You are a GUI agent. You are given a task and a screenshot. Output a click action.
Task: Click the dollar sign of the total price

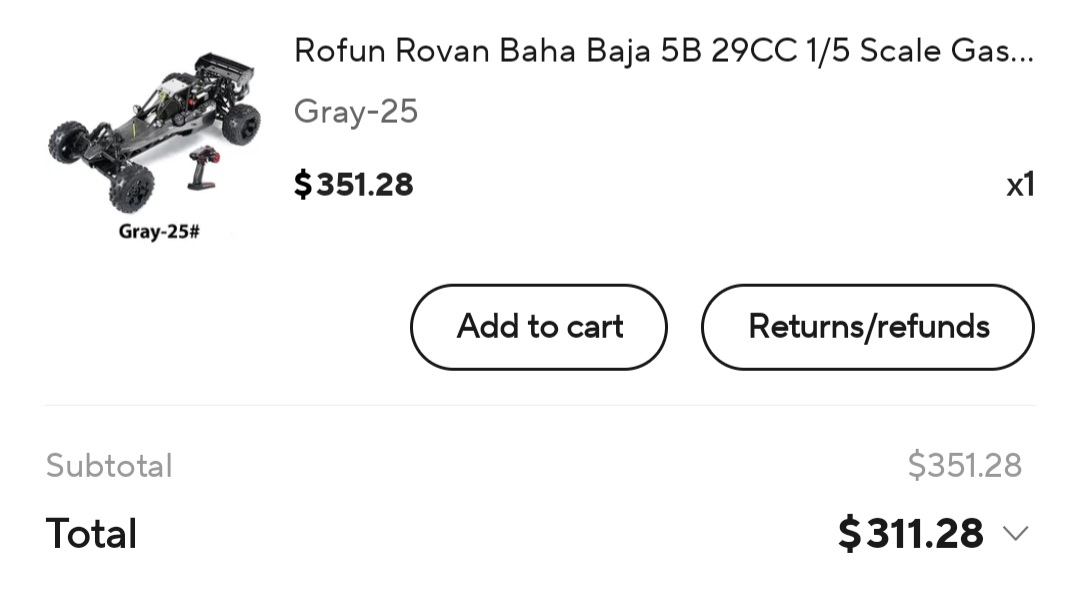point(849,533)
